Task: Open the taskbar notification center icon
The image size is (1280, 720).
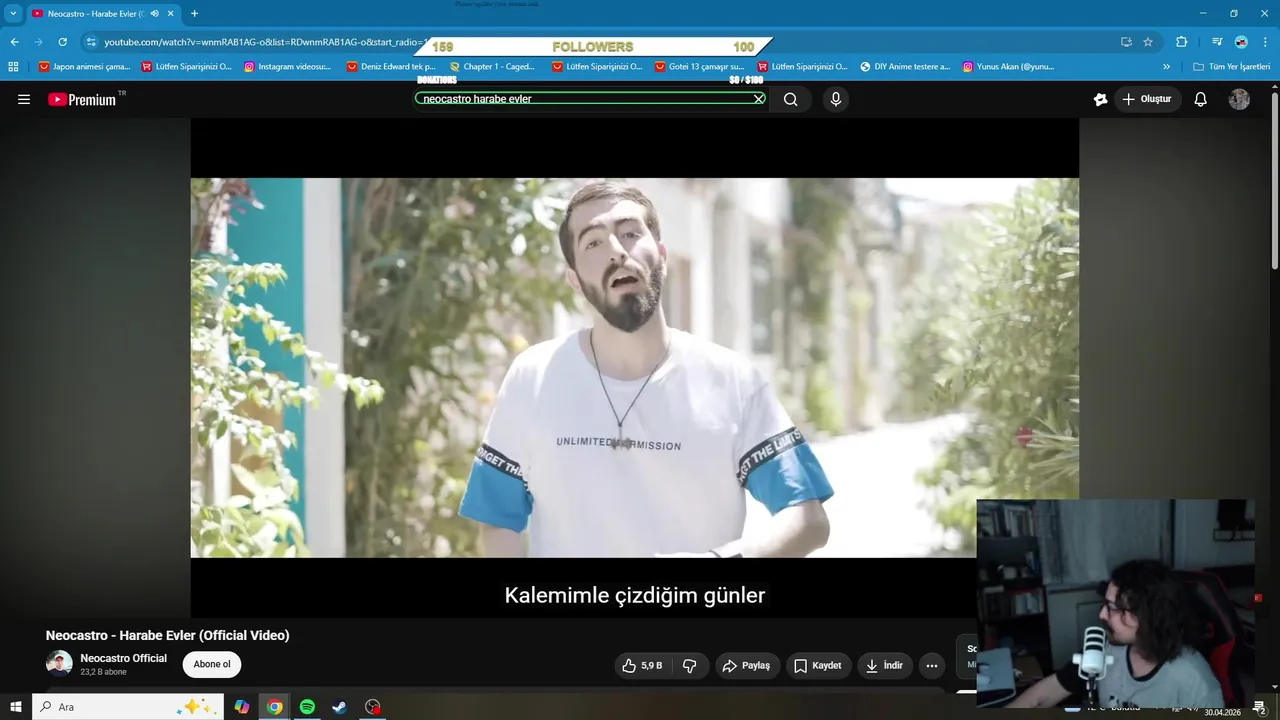Action: click(1260, 708)
